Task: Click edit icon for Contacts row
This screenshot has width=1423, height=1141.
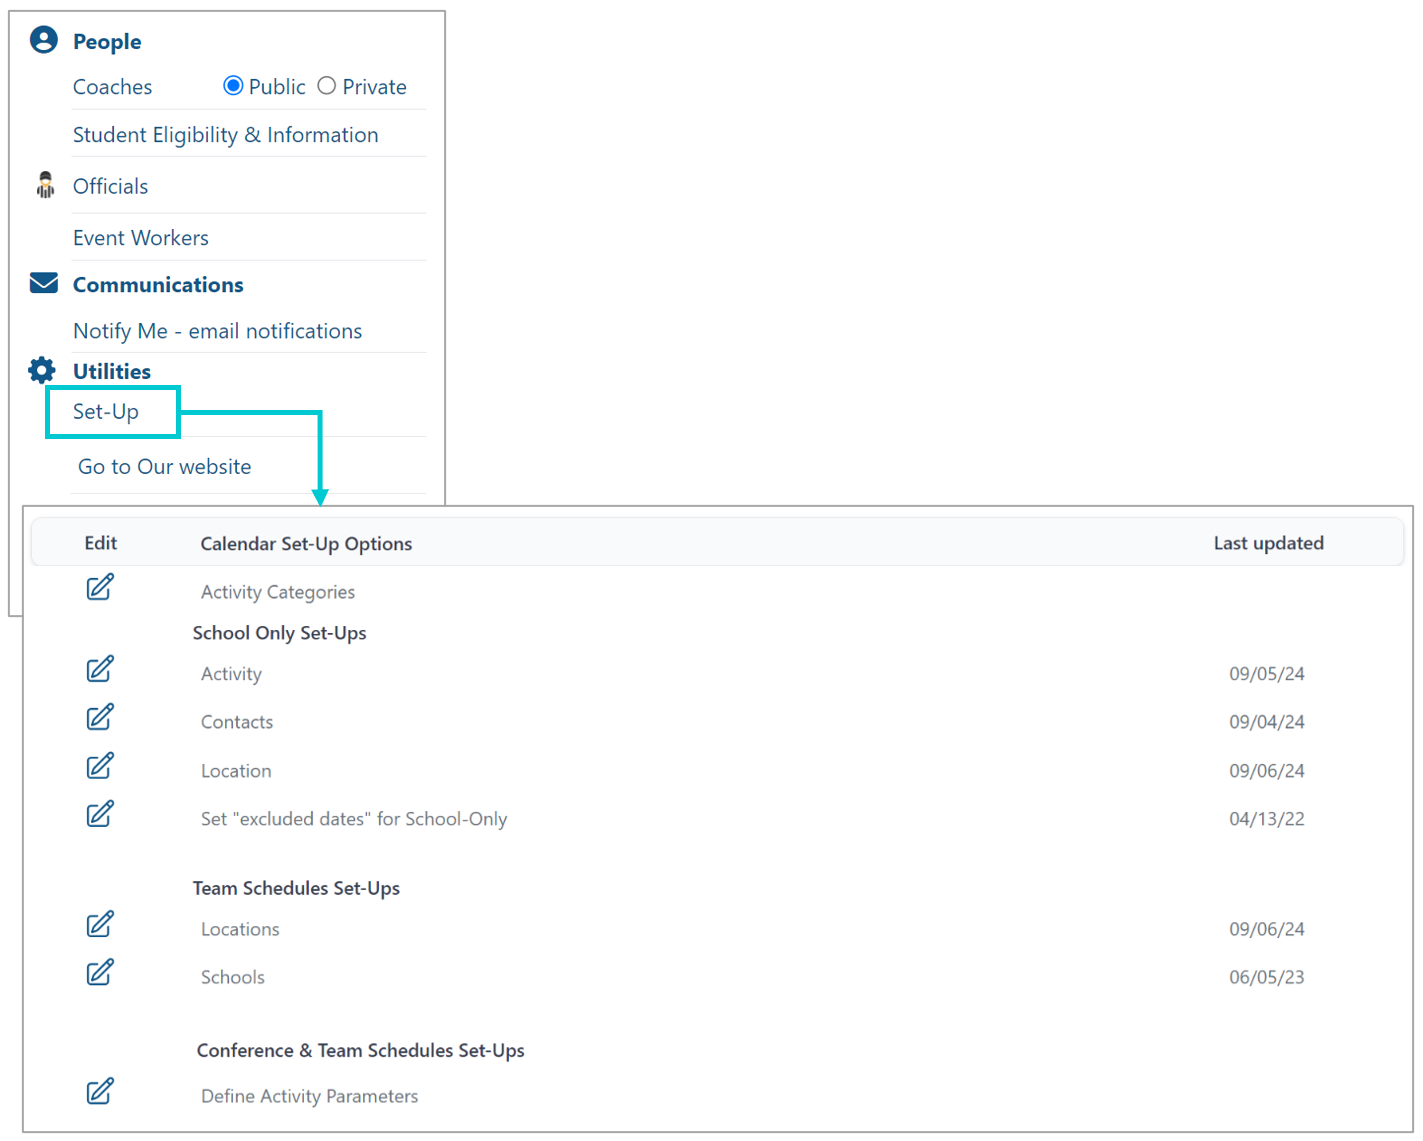Action: tap(100, 717)
